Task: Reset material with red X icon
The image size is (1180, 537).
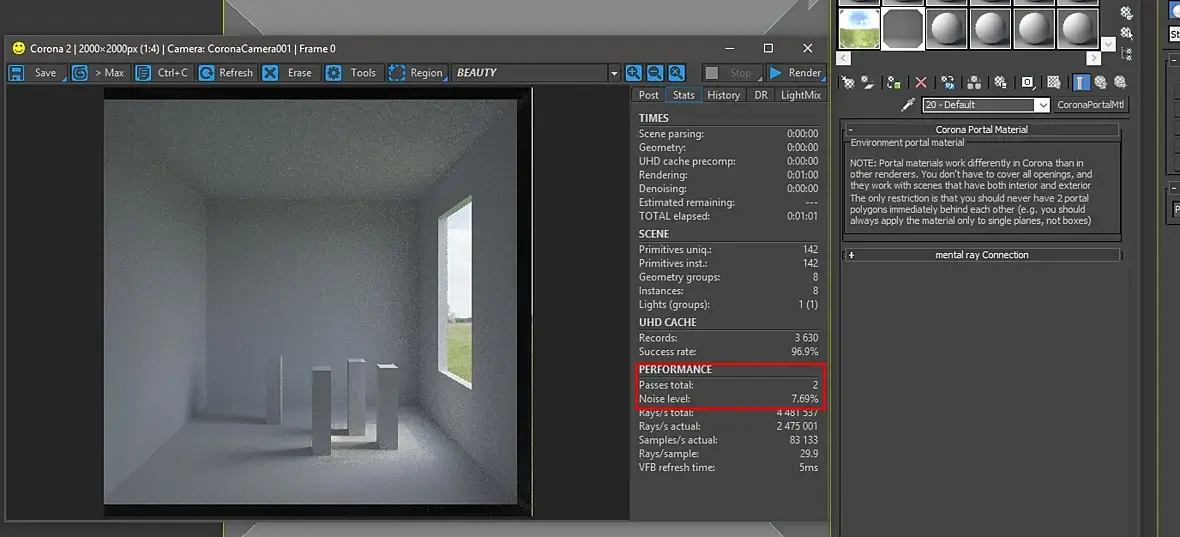Action: coord(920,83)
